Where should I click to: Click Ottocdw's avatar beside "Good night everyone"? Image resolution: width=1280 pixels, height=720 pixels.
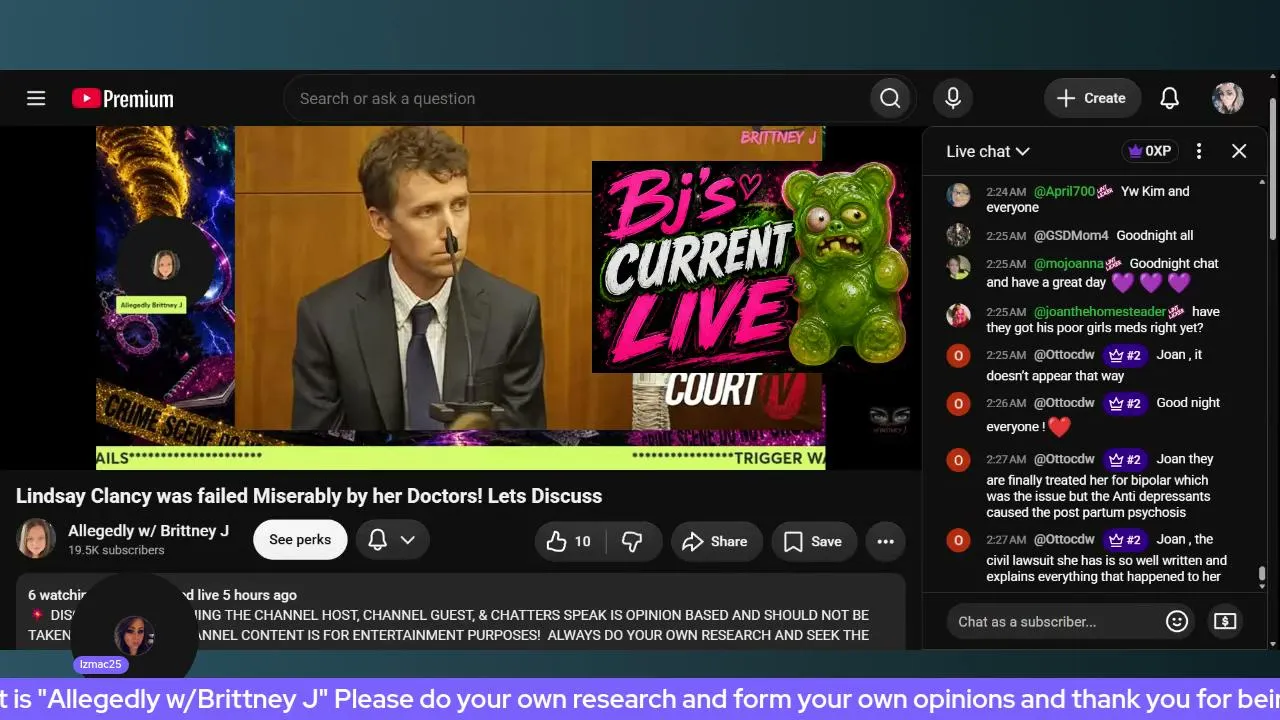958,403
